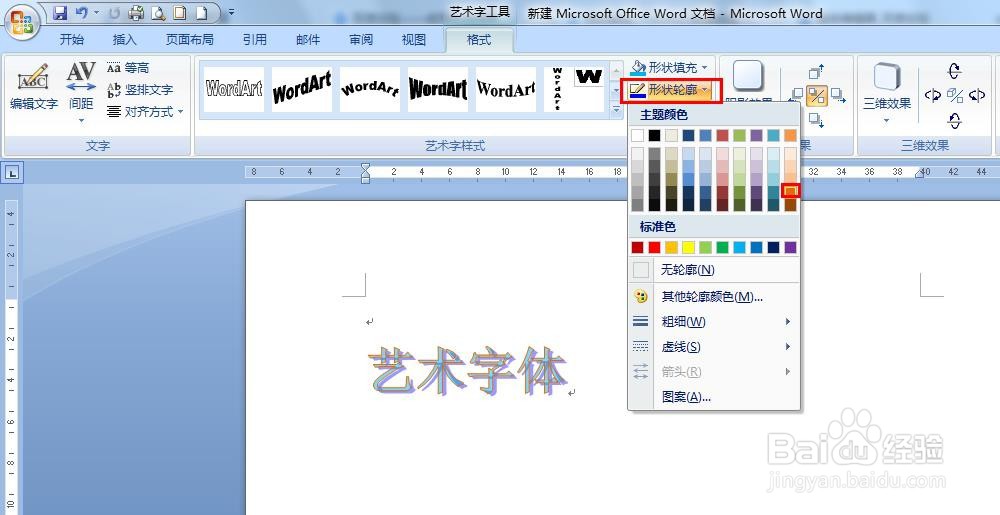Choose 无轮廓 no outline option
Viewport: 1000px width, 515px height.
point(714,270)
